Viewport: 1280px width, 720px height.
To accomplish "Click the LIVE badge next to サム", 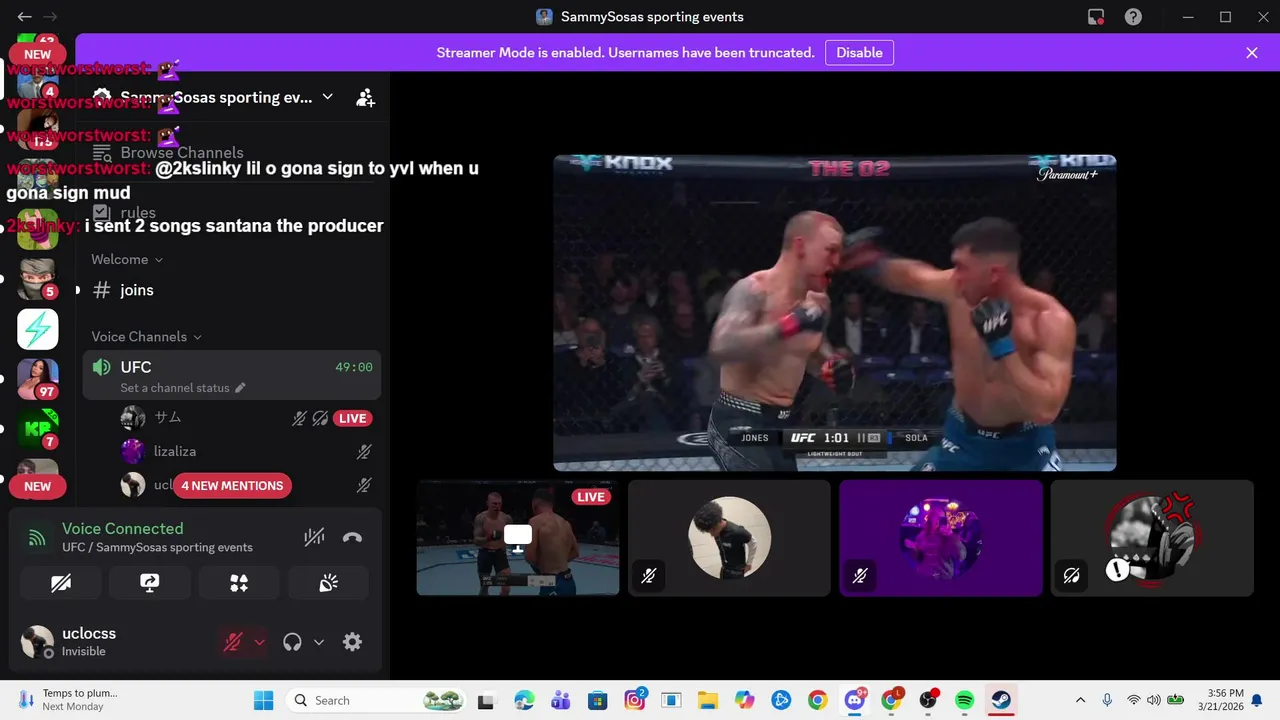I will pyautogui.click(x=352, y=418).
